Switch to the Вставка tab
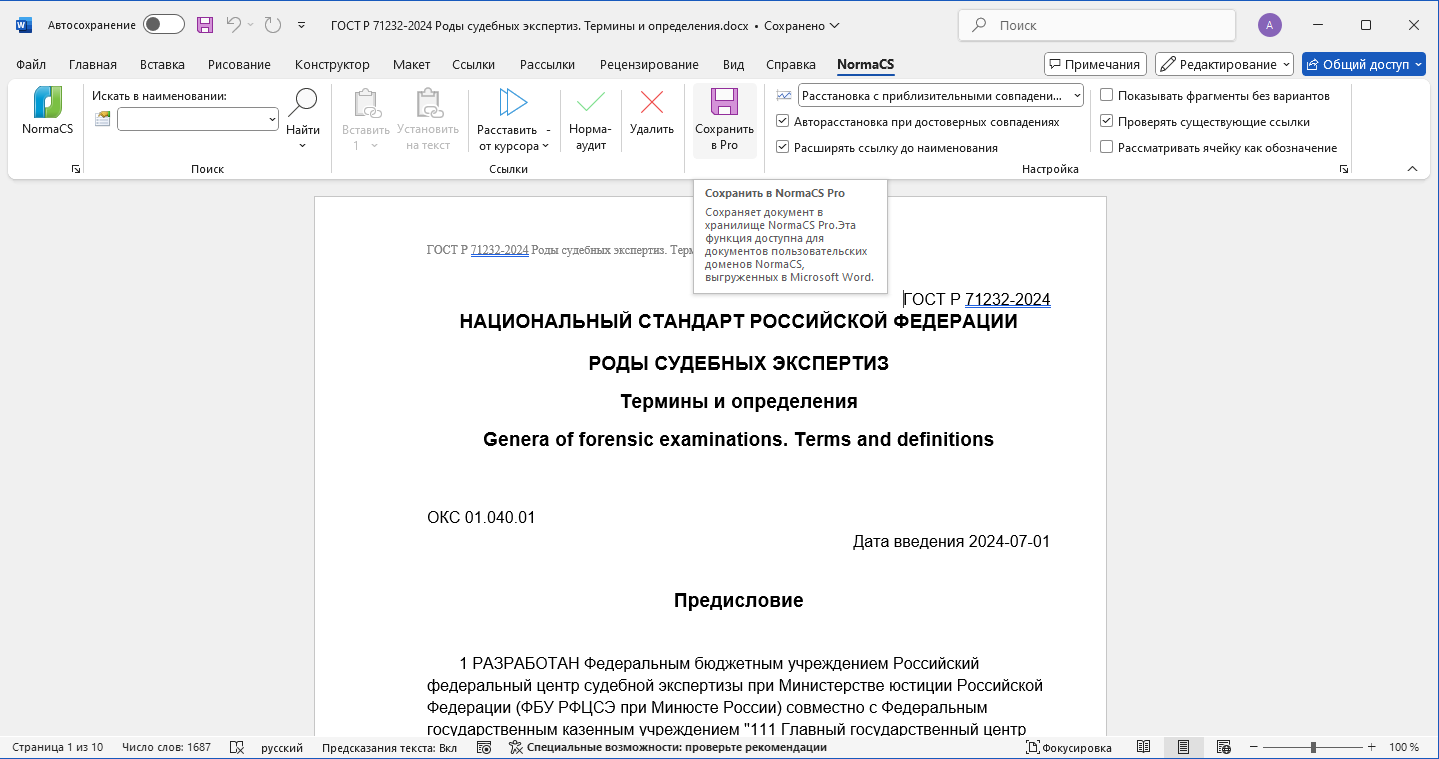This screenshot has height=759, width=1439. [x=162, y=64]
